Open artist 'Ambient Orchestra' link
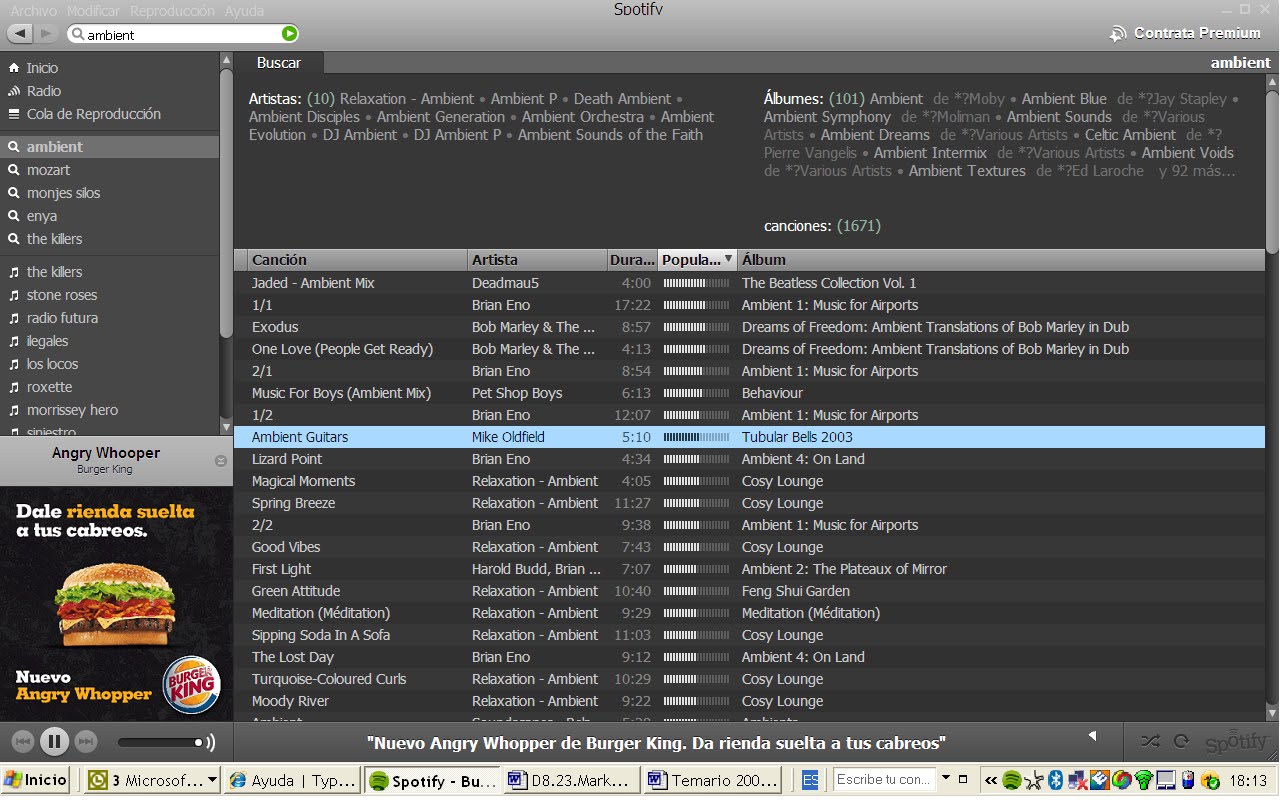Image resolution: width=1280 pixels, height=800 pixels. [583, 117]
